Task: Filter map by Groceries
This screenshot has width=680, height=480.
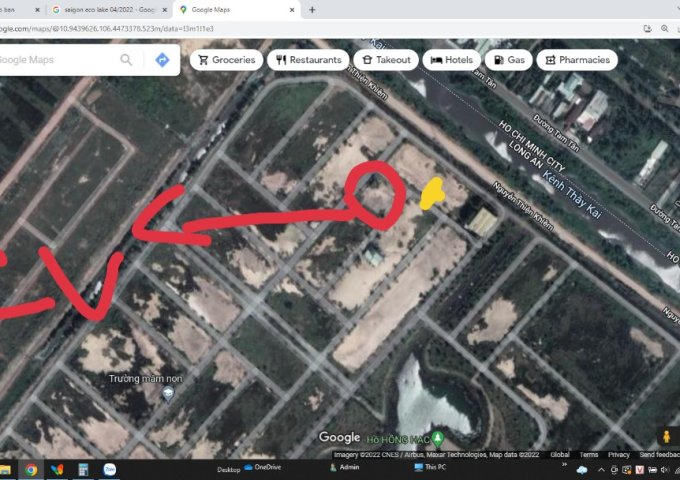Action: click(227, 60)
